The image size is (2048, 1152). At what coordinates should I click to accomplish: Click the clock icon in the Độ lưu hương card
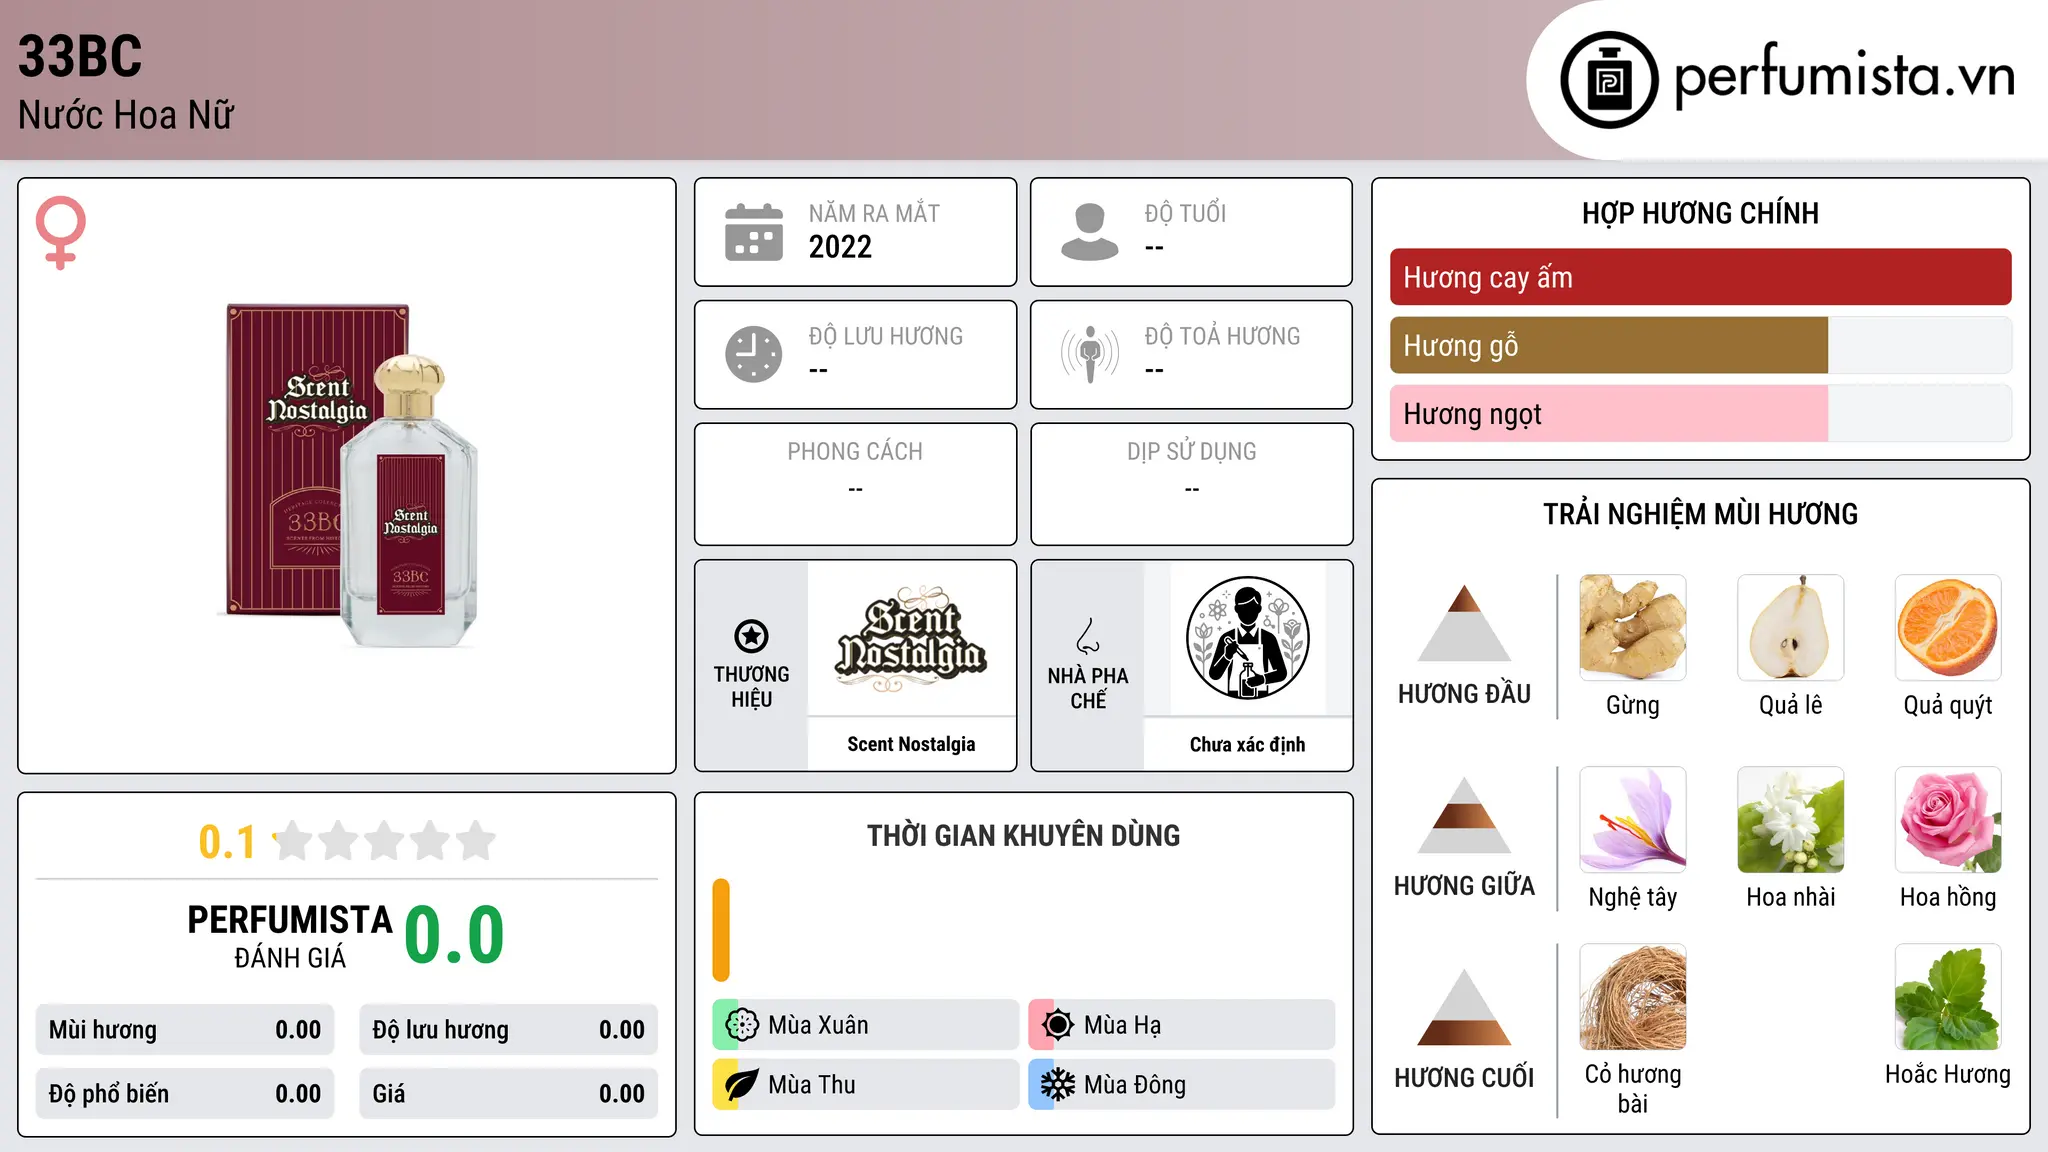[754, 354]
